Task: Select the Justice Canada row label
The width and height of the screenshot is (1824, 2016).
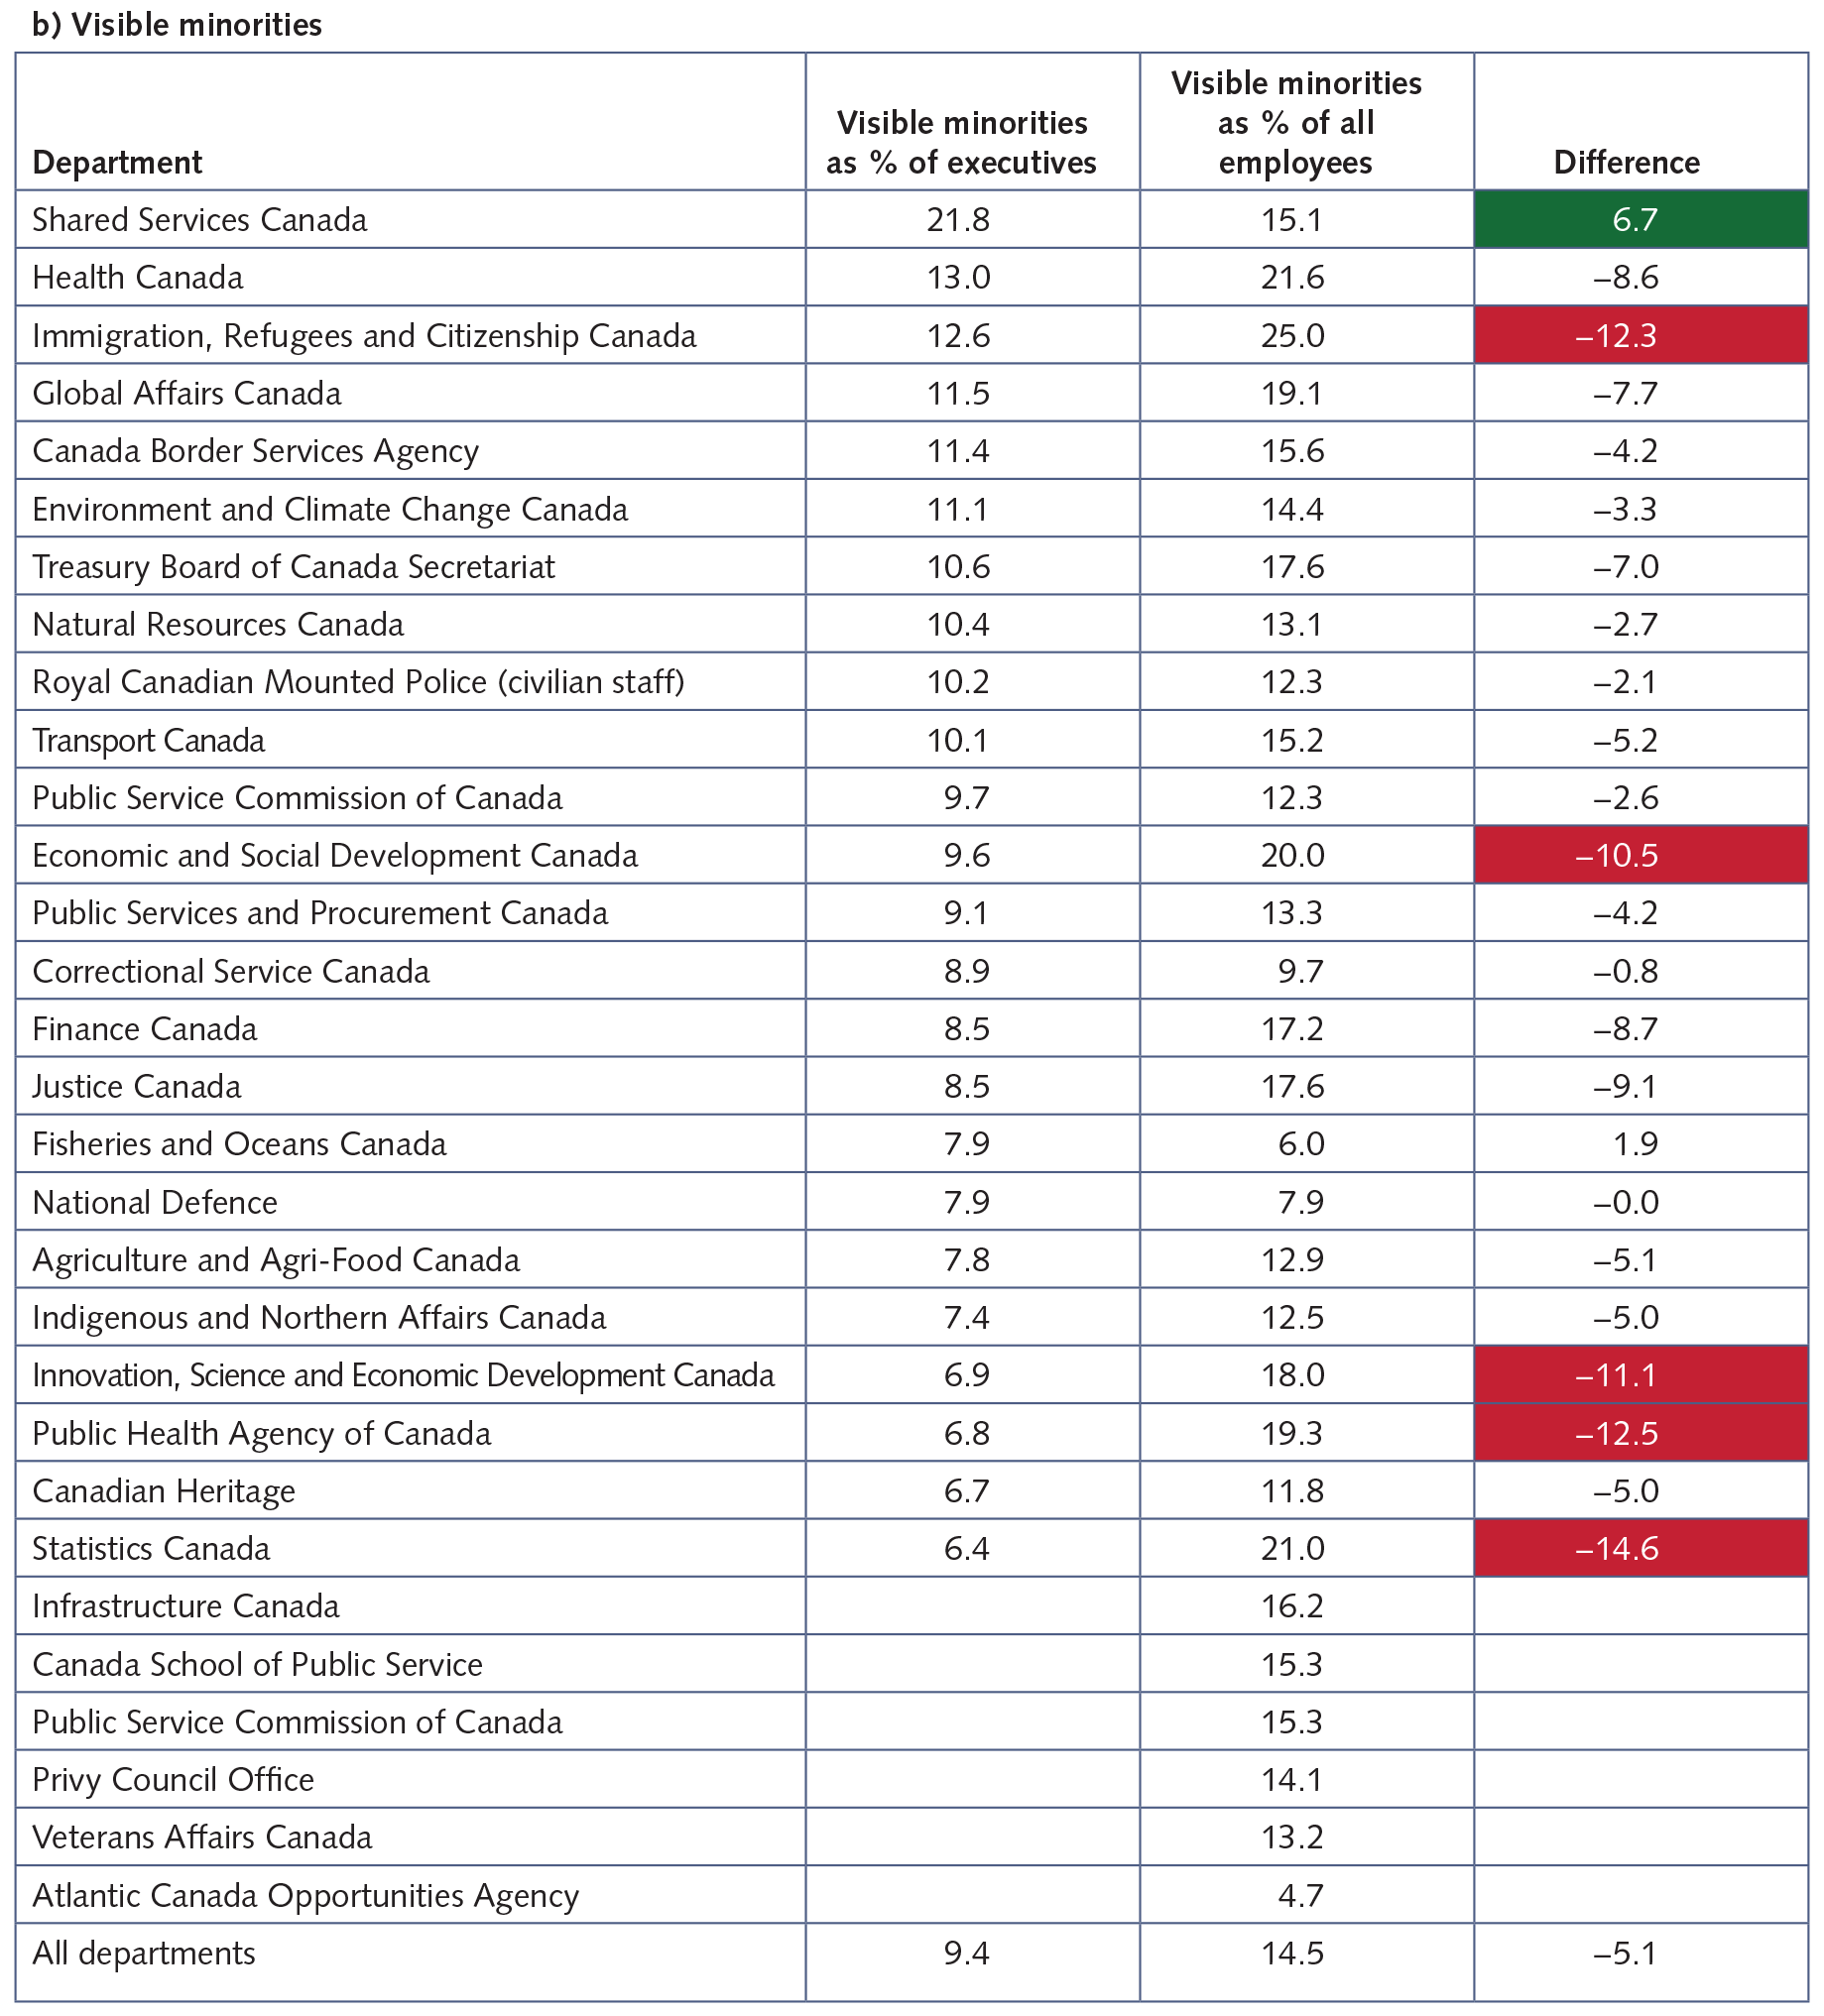Action: point(137,1086)
